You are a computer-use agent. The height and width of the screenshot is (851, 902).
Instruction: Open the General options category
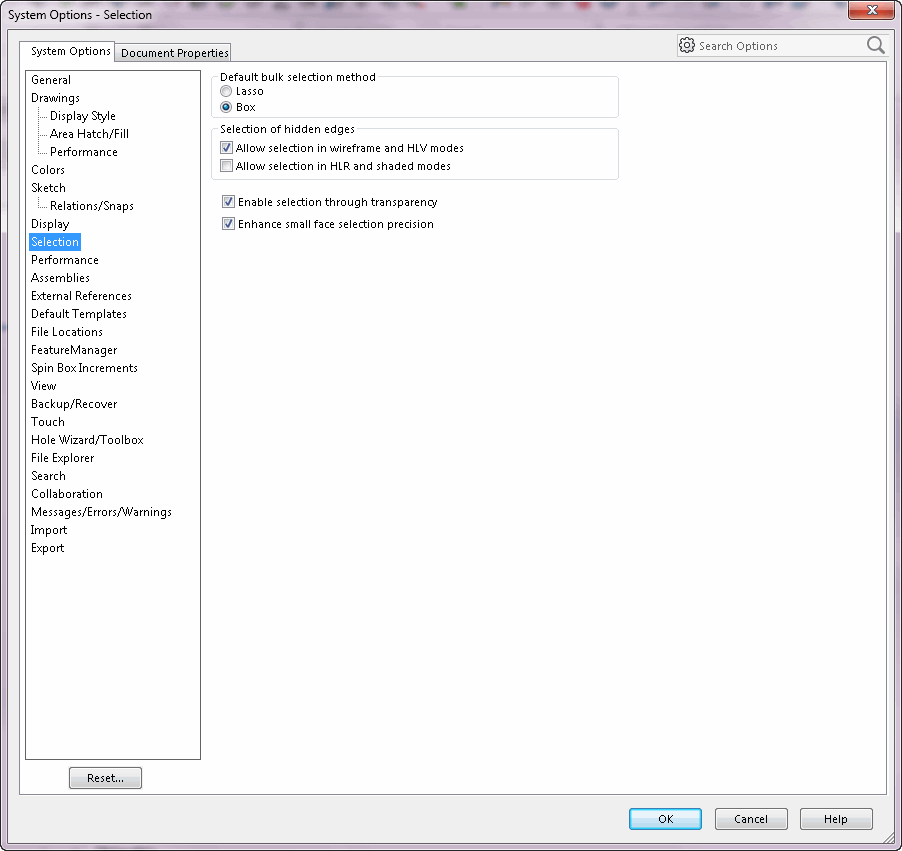point(51,80)
